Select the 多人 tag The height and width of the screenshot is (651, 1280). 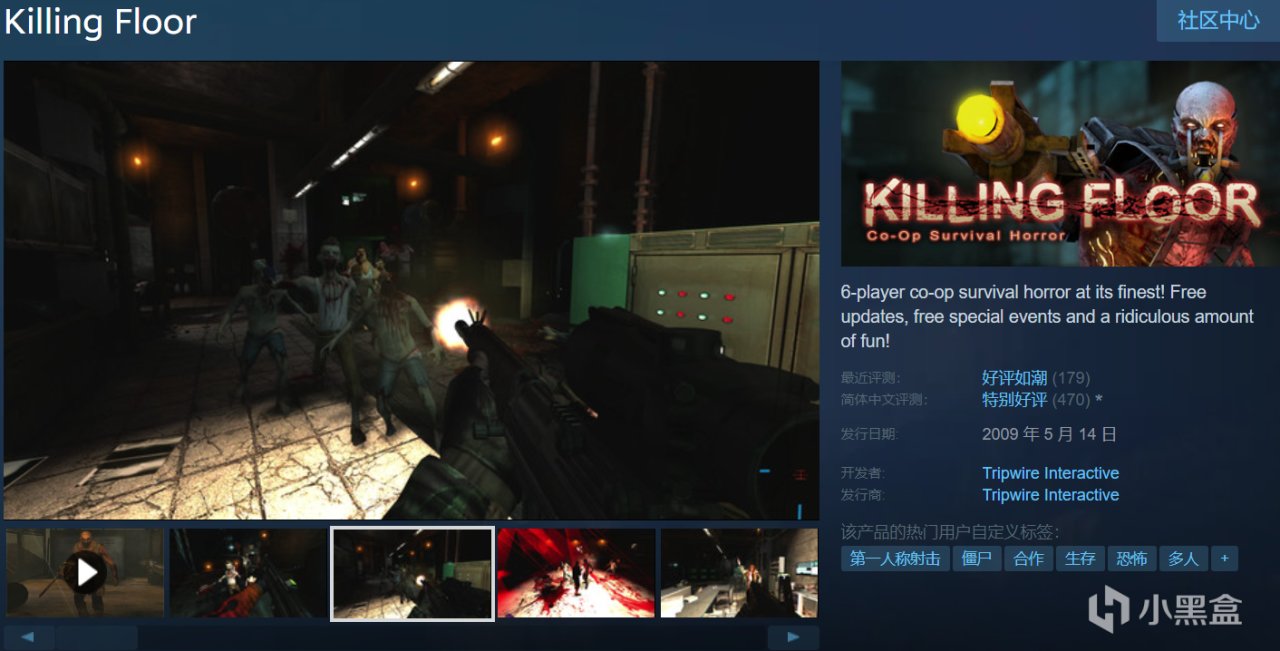pos(1184,559)
